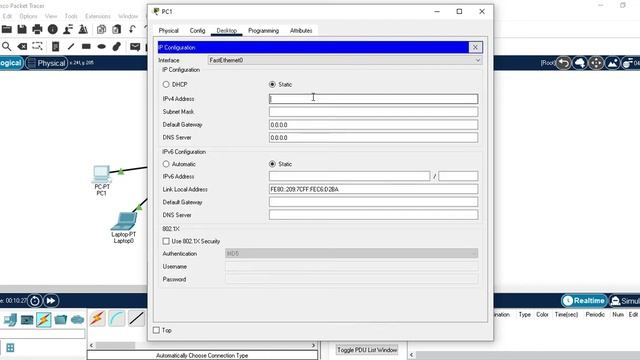
Task: Pick the Copper Straight-Through cable
Action: (x=136, y=318)
